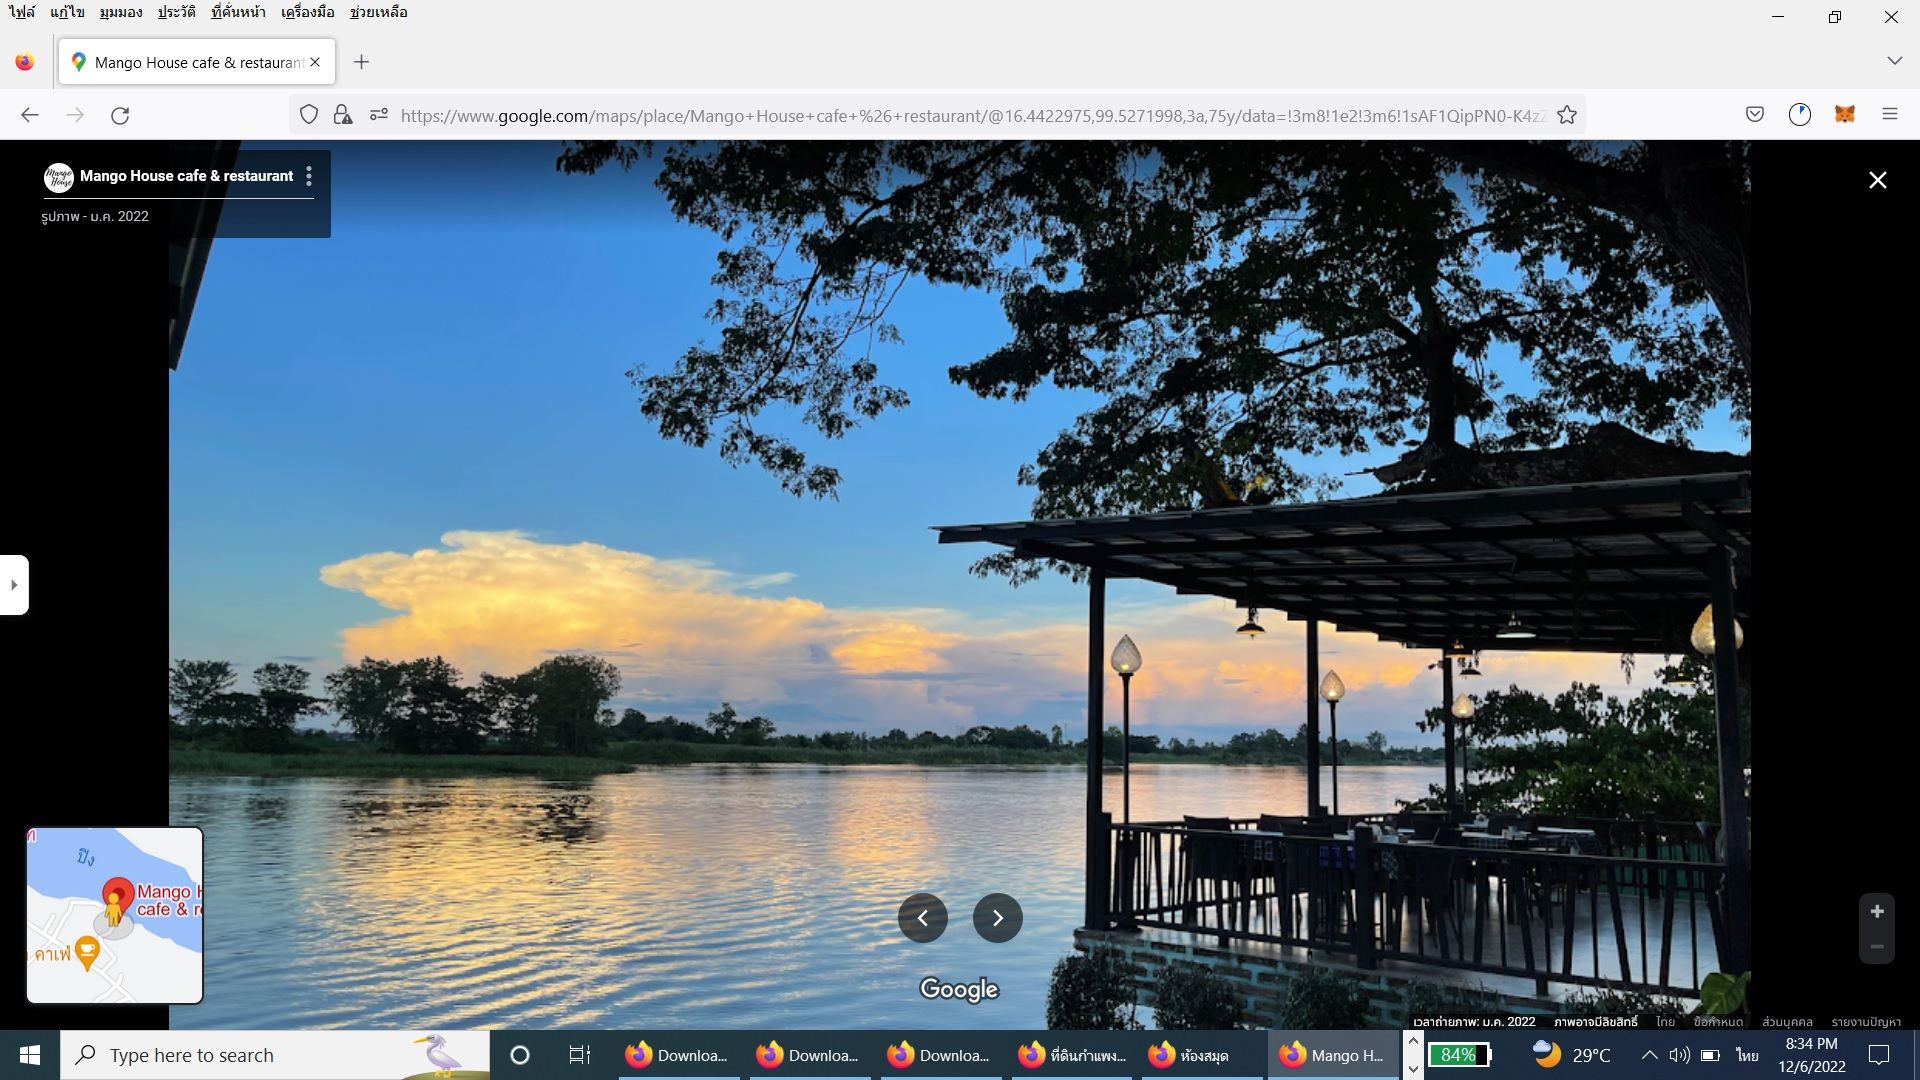The height and width of the screenshot is (1080, 1920).
Task: Click the tracking protection shield icon
Action: 309,115
